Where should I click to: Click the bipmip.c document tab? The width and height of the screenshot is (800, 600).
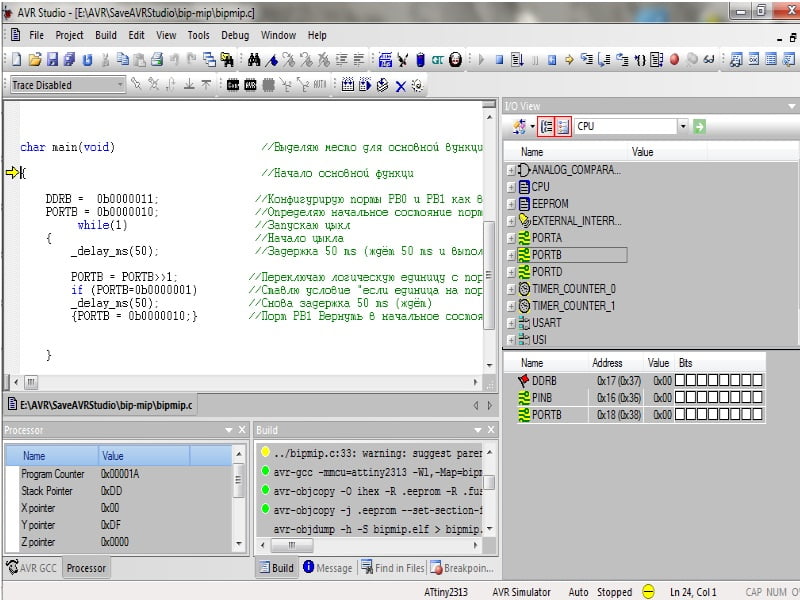coord(100,405)
